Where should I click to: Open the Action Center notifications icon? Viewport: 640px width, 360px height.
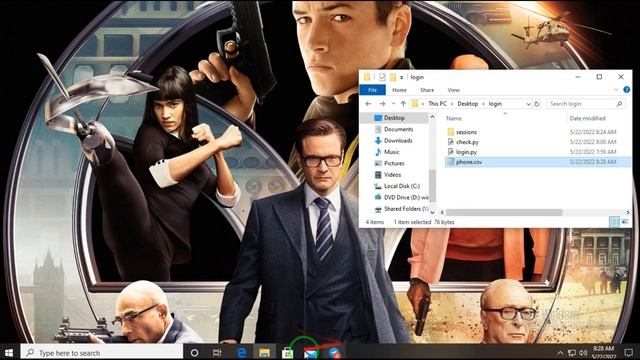pyautogui.click(x=628, y=353)
